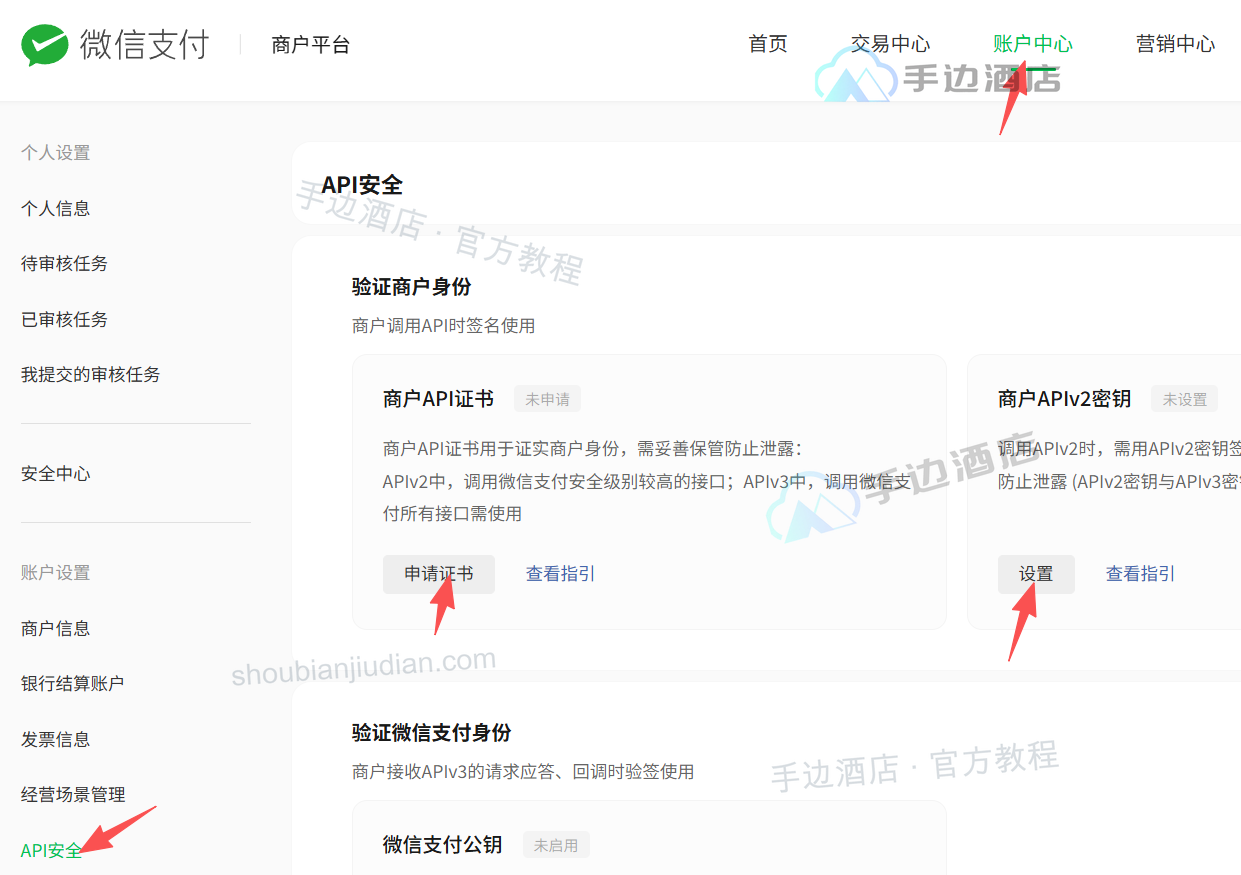Image resolution: width=1241 pixels, height=875 pixels.
Task: Open 查看指引 link for 商户API证书
Action: (x=561, y=574)
